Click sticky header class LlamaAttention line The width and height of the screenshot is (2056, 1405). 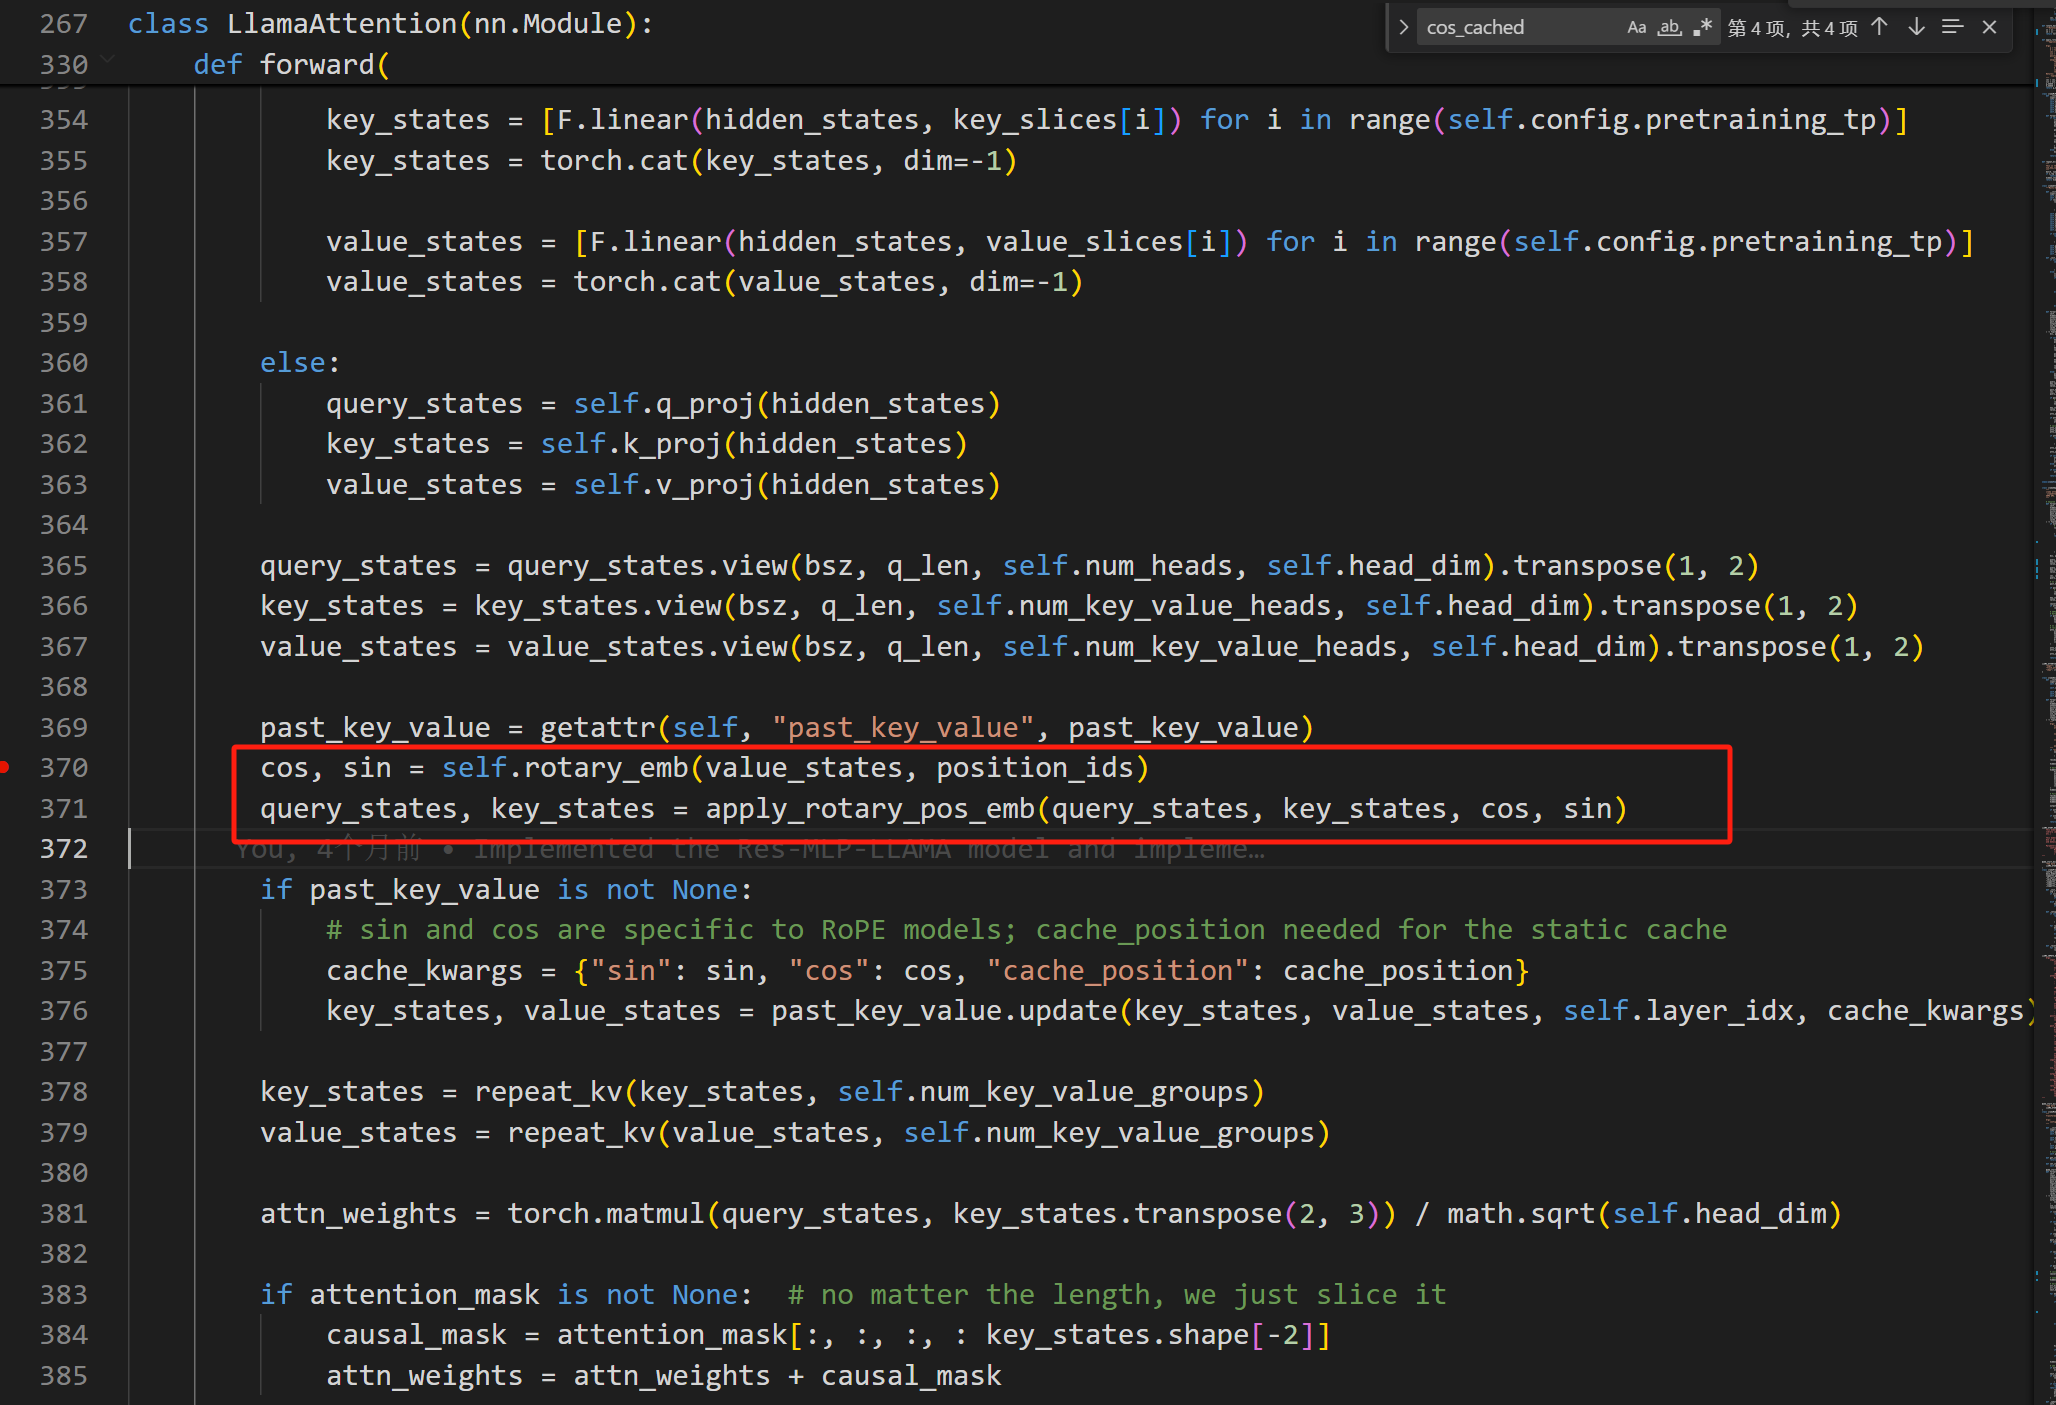(x=390, y=24)
